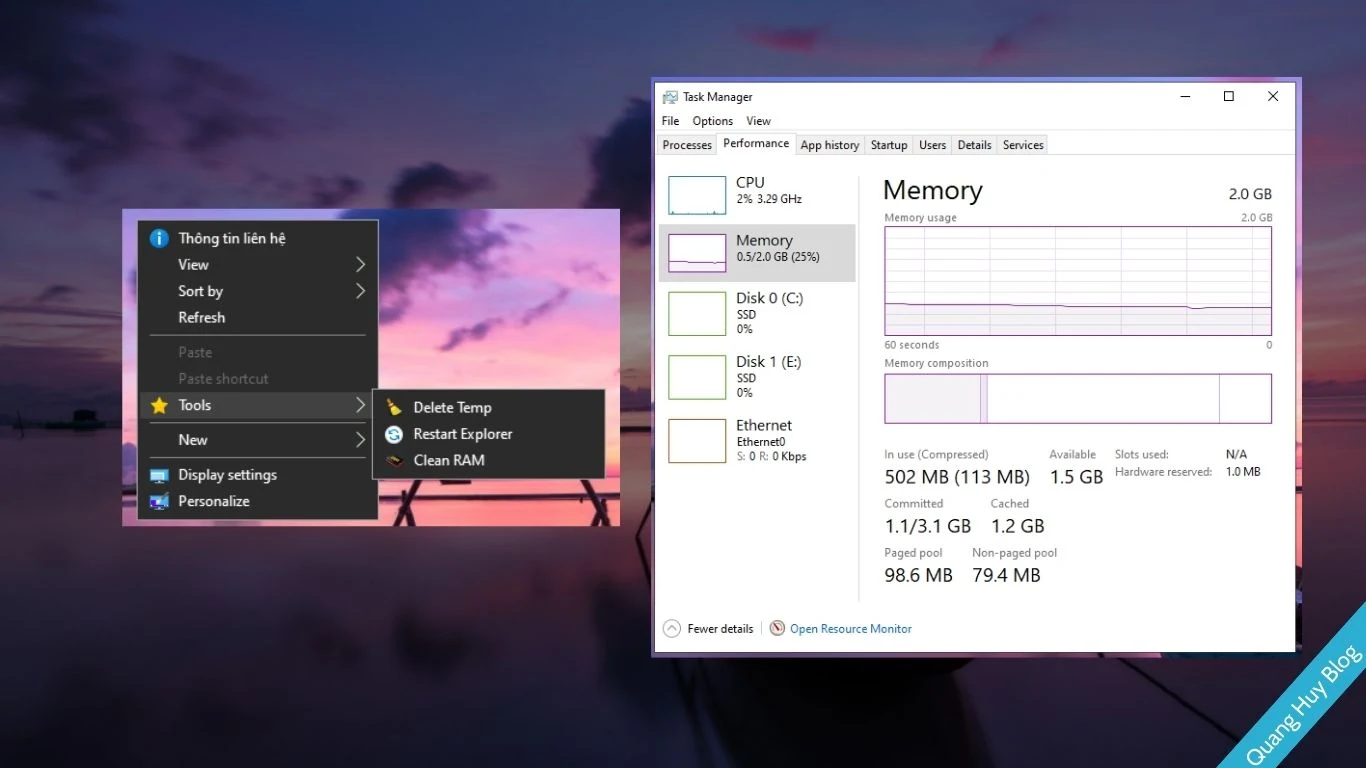The image size is (1366, 768).
Task: Expand the Tools submenu arrow
Action: coord(360,405)
